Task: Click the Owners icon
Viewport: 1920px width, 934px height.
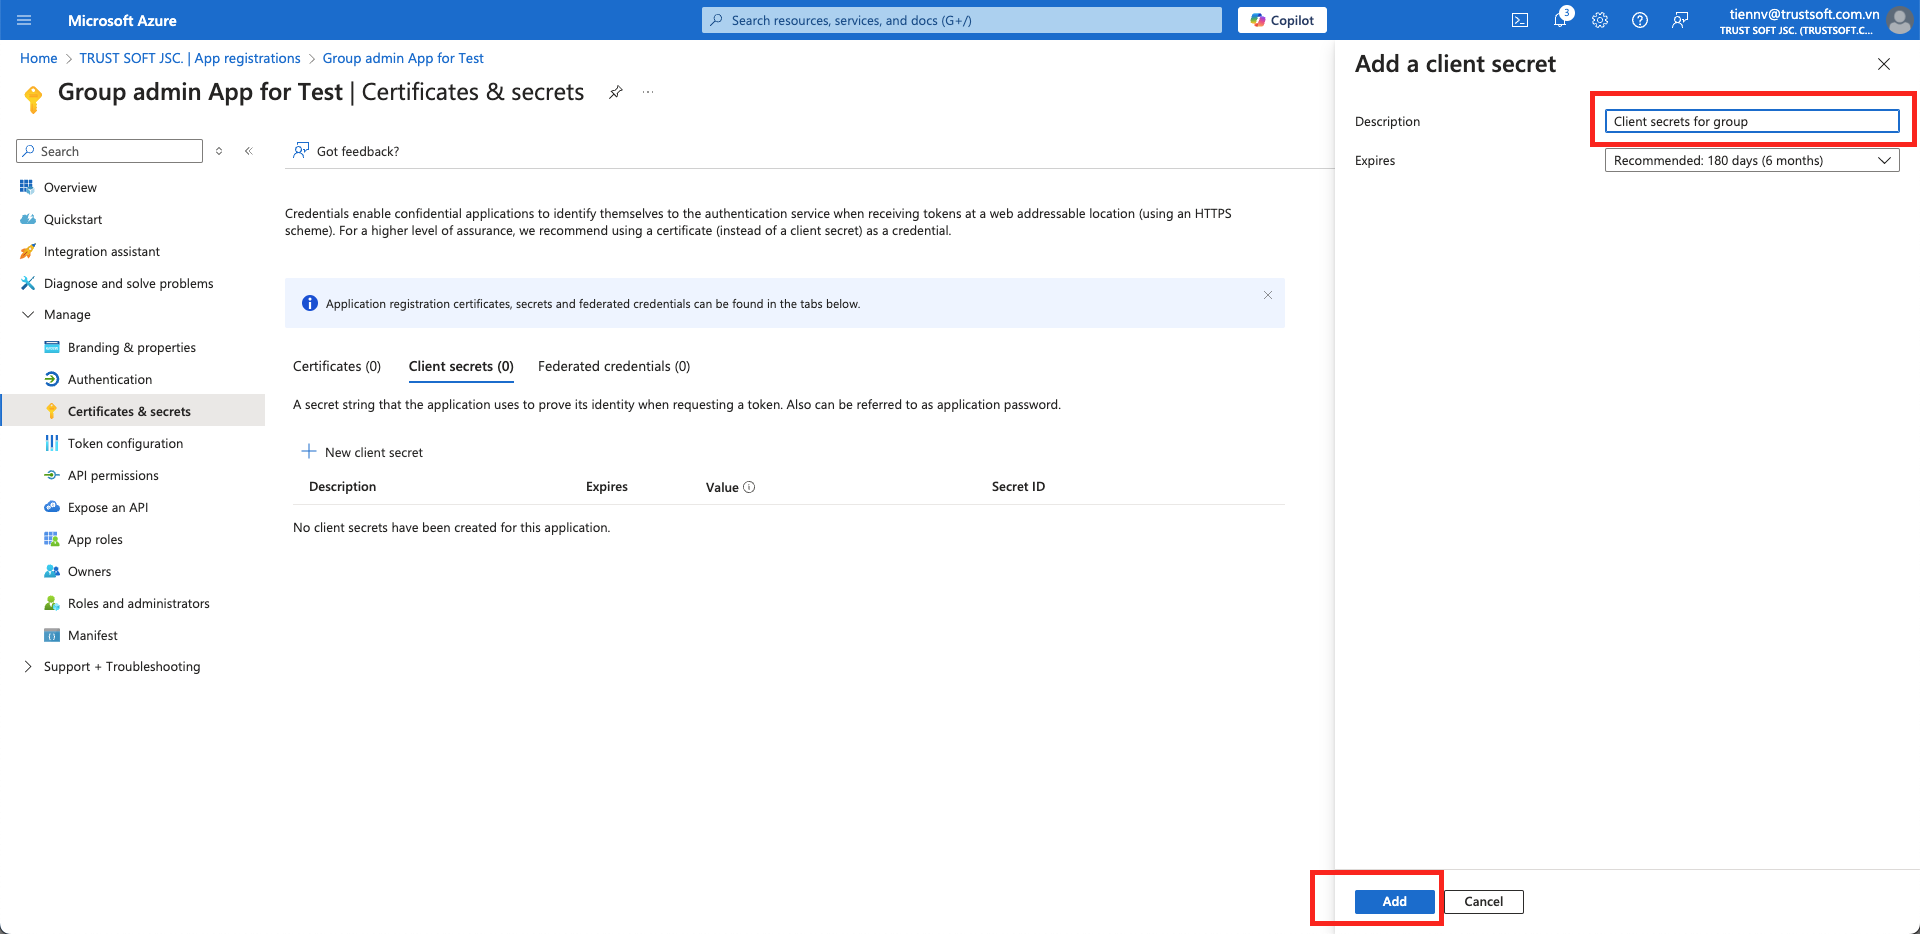Action: point(52,571)
